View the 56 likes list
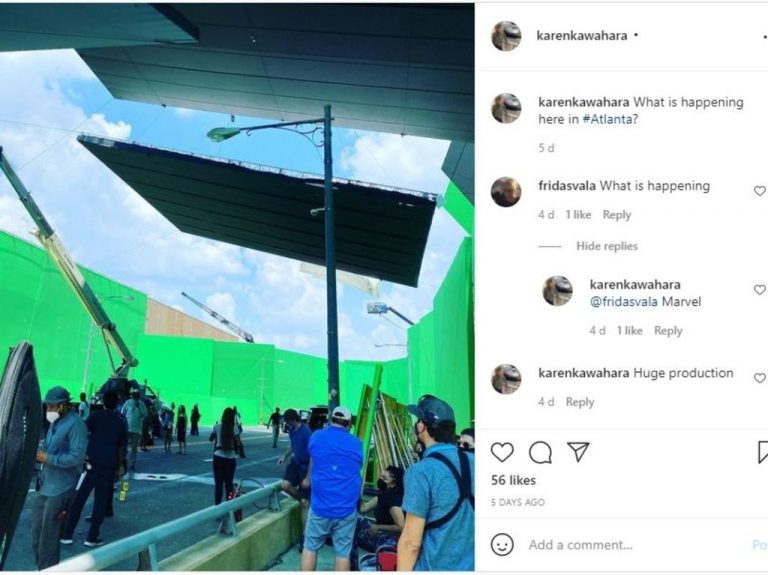768x575 pixels. 513,480
